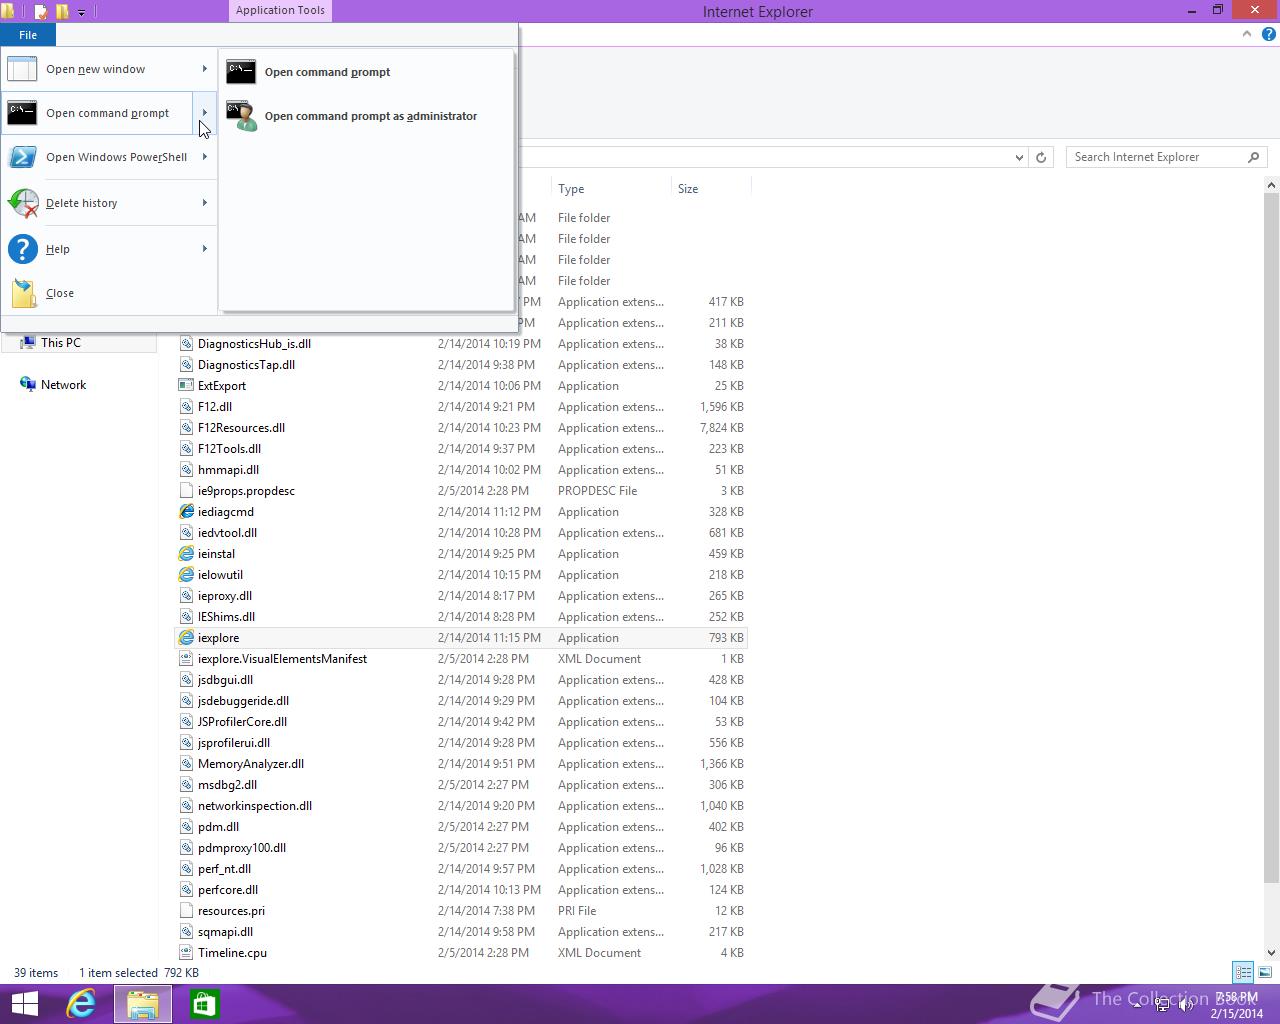1280x1024 pixels.
Task: Click the vertical scrollbar down arrow
Action: point(1272,953)
